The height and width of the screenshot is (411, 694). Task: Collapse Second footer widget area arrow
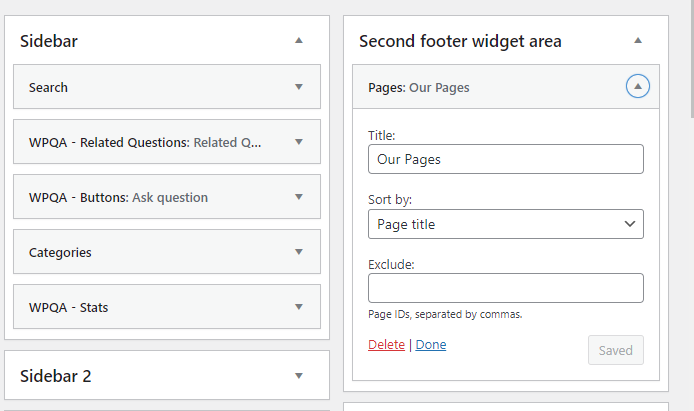coord(638,41)
